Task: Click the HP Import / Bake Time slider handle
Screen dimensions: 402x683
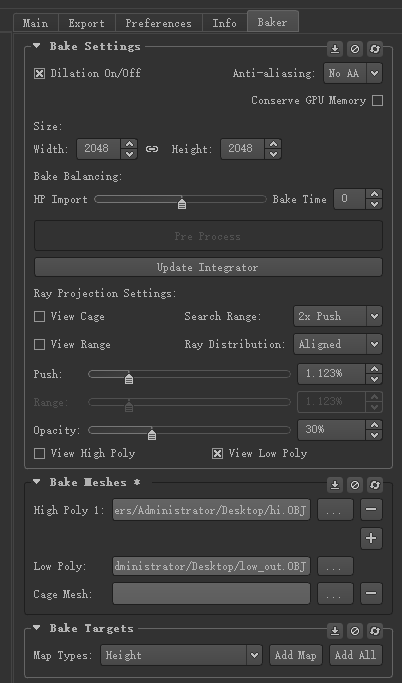Action: [182, 203]
